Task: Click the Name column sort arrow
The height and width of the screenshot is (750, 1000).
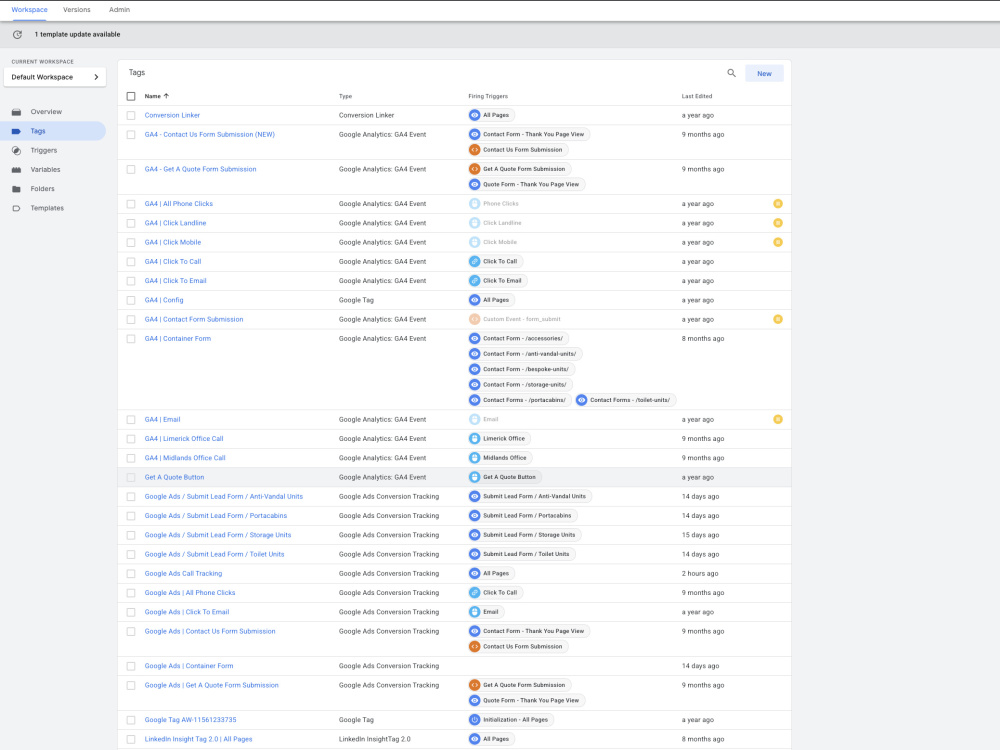Action: coord(166,96)
